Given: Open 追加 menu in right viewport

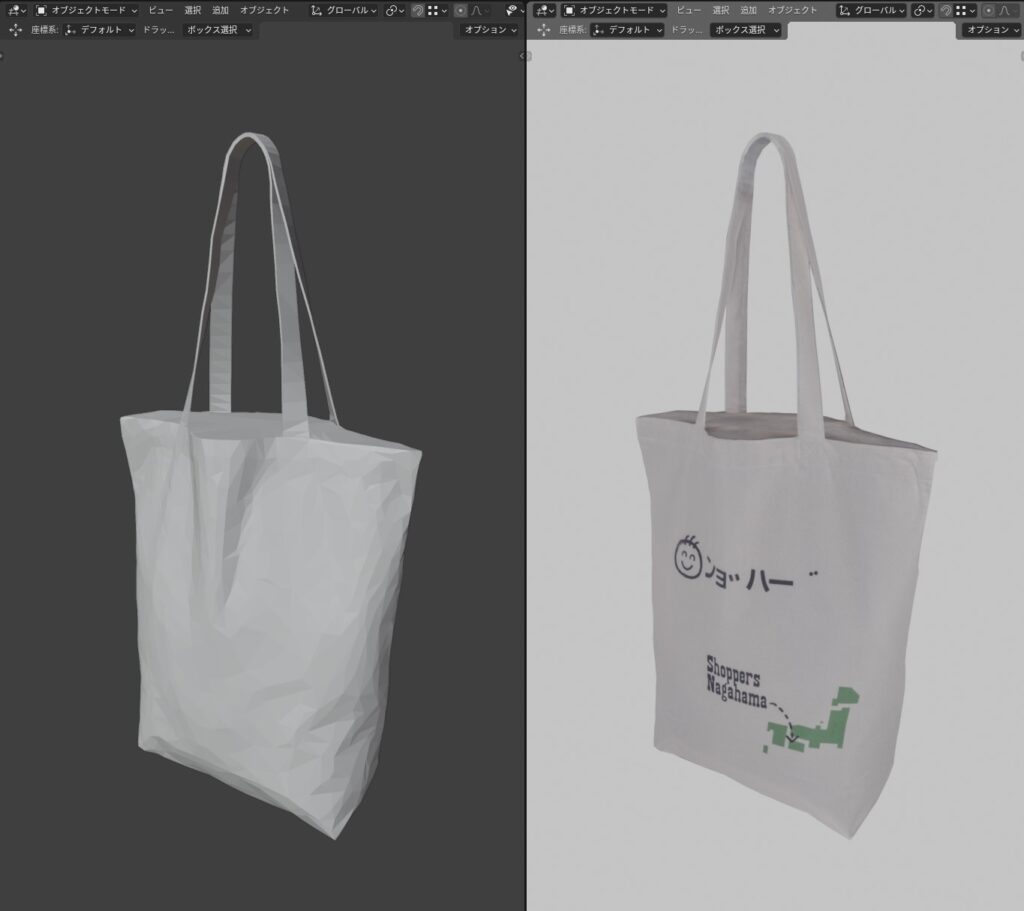Looking at the screenshot, I should click(748, 10).
